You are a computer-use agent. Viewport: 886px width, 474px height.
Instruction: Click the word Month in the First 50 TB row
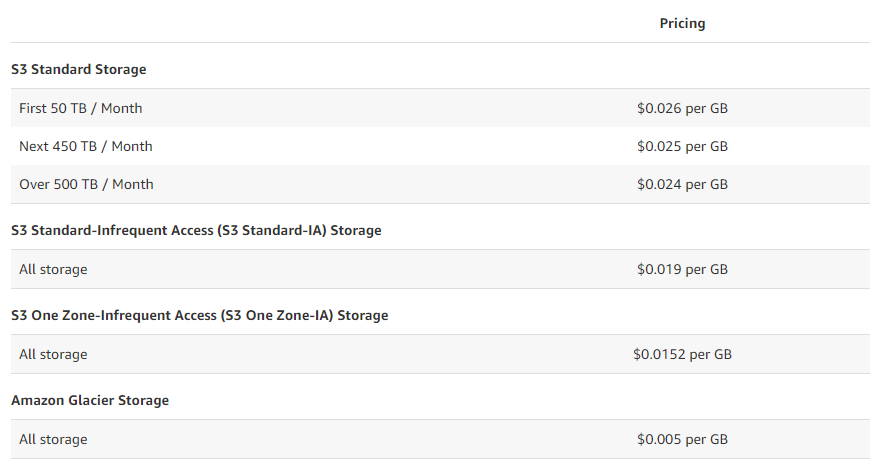(121, 108)
